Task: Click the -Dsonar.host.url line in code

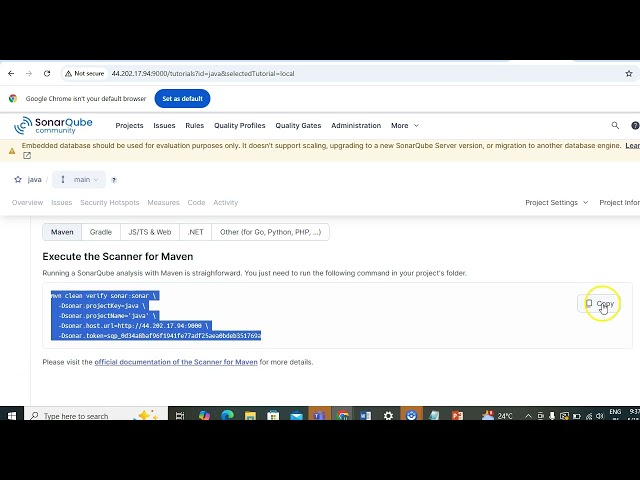Action: coord(131,326)
